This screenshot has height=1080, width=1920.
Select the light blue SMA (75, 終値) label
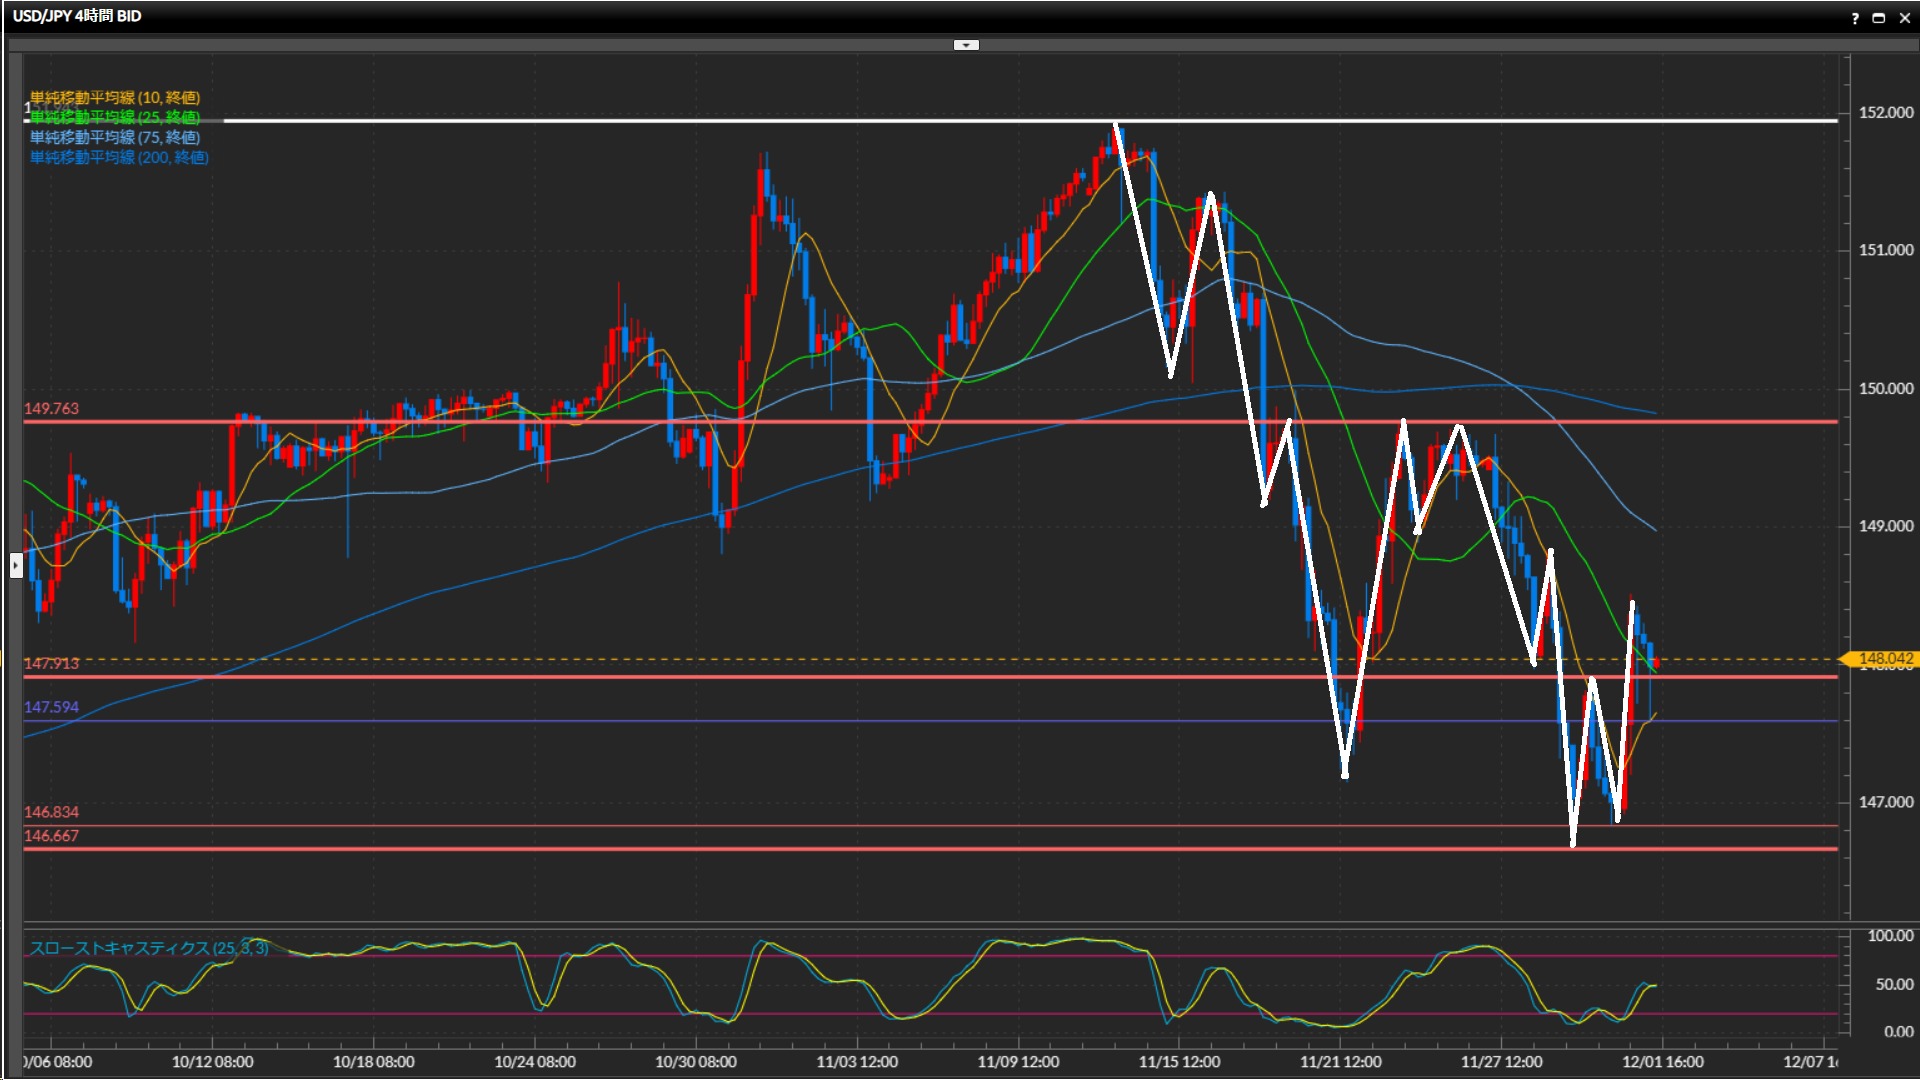pyautogui.click(x=115, y=137)
